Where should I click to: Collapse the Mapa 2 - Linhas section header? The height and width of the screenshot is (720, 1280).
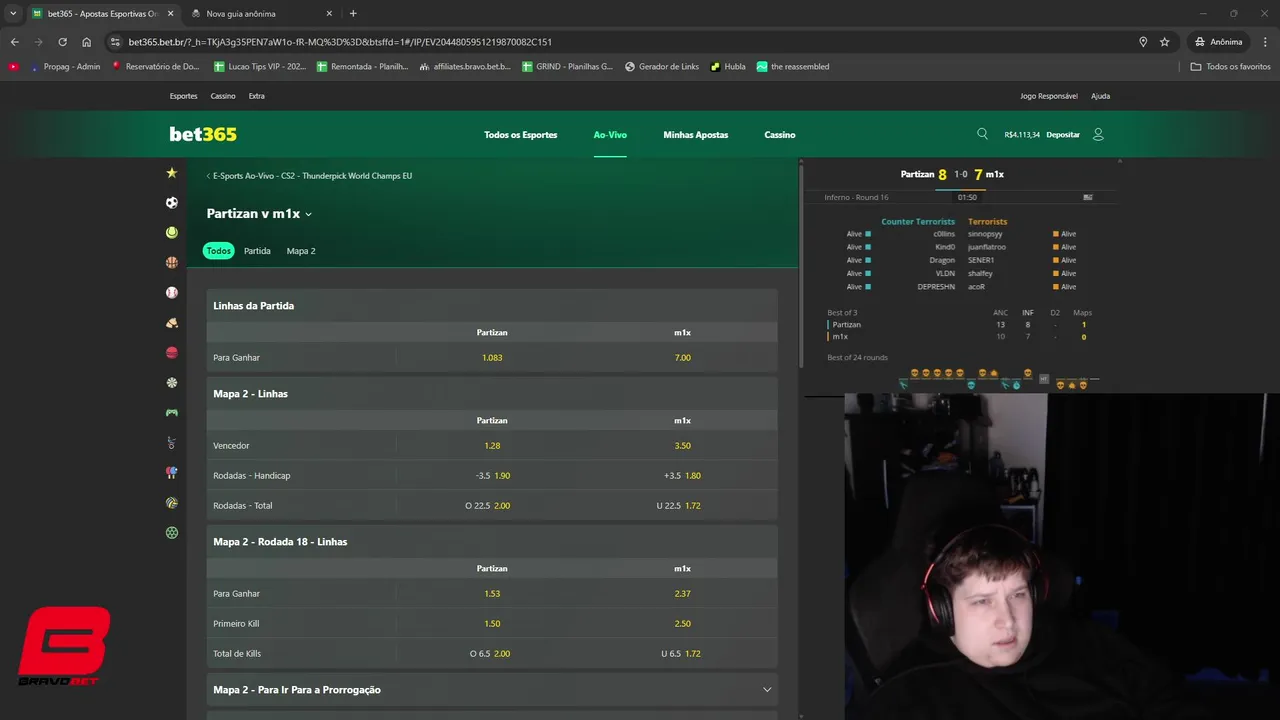[492, 393]
